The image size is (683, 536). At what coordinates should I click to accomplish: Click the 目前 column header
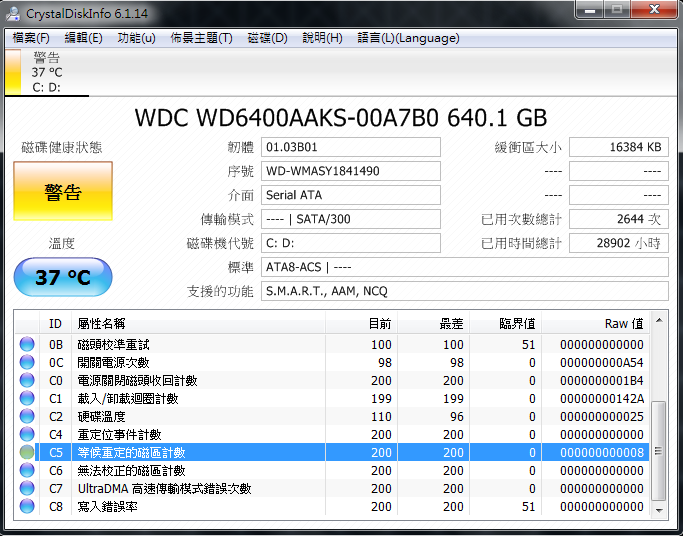pyautogui.click(x=361, y=324)
